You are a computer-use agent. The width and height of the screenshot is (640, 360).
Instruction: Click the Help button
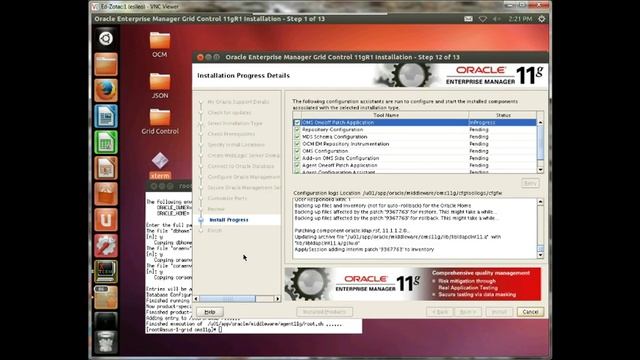click(x=210, y=312)
